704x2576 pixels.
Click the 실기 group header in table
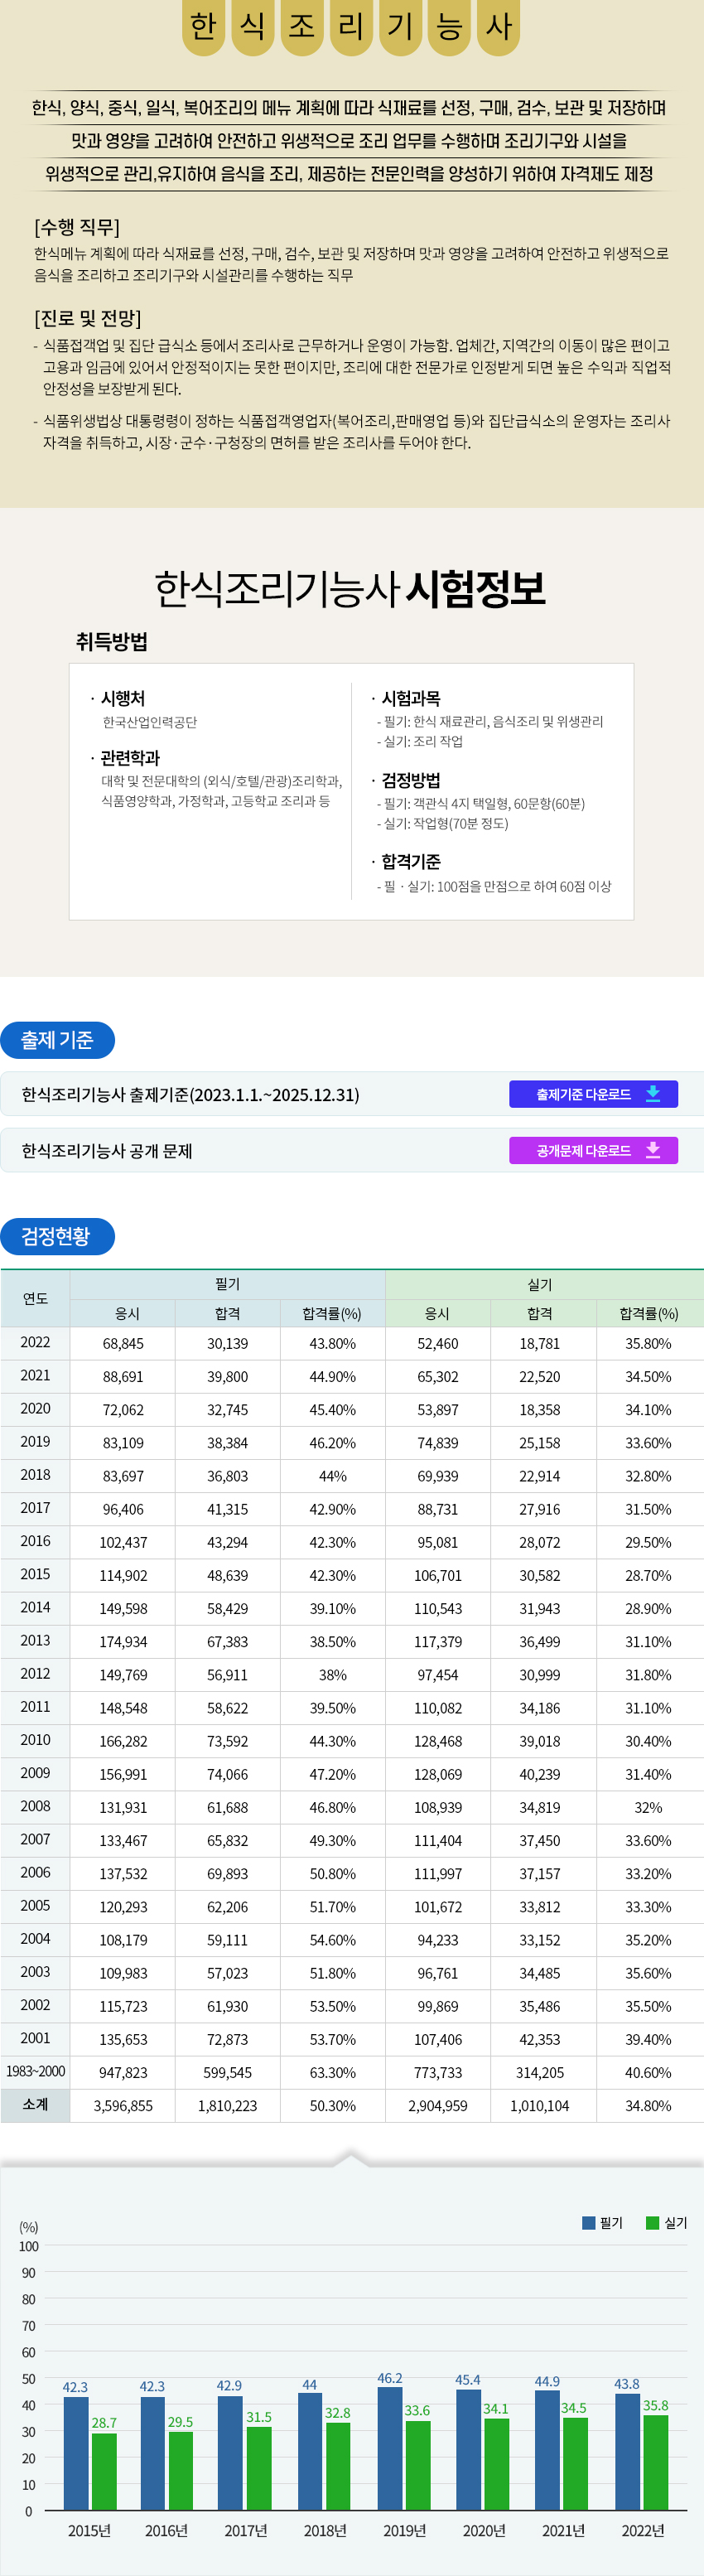pyautogui.click(x=539, y=1284)
